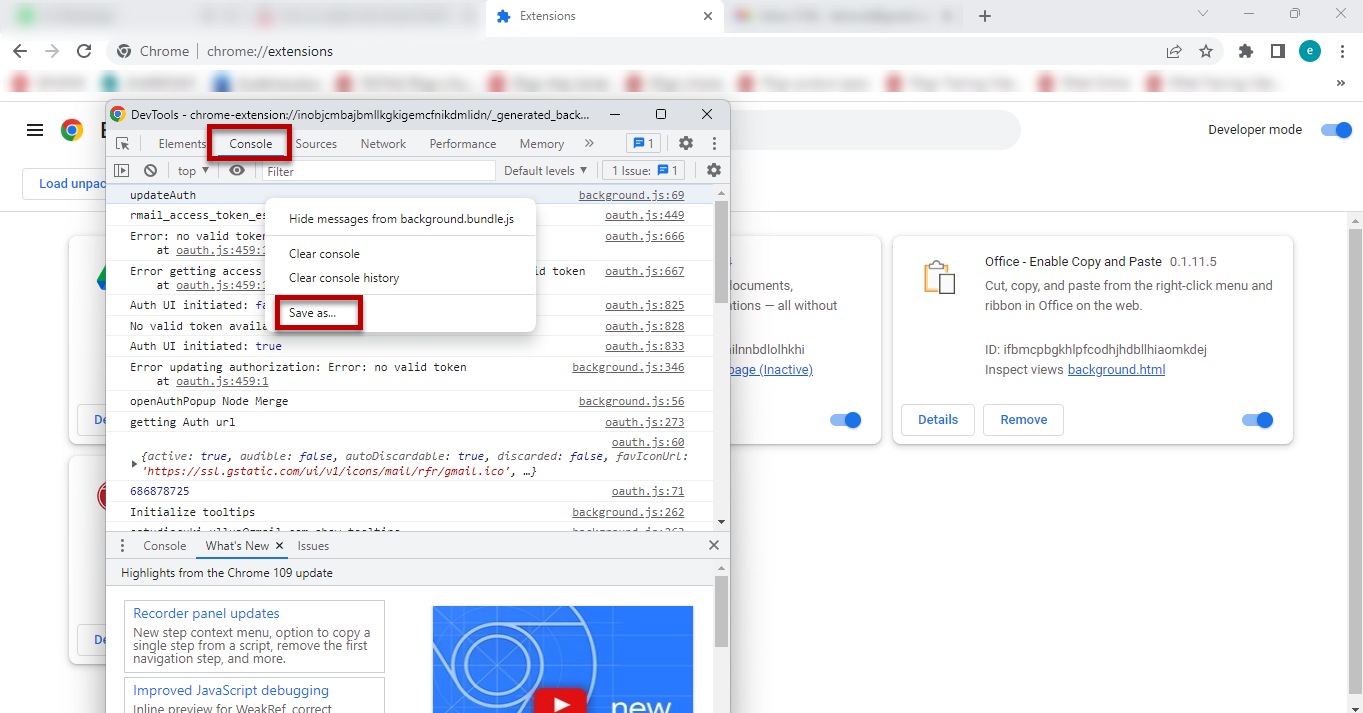Screen dimensions: 1363x713
Task: Select the Console tab in bottom drawer
Action: (165, 546)
